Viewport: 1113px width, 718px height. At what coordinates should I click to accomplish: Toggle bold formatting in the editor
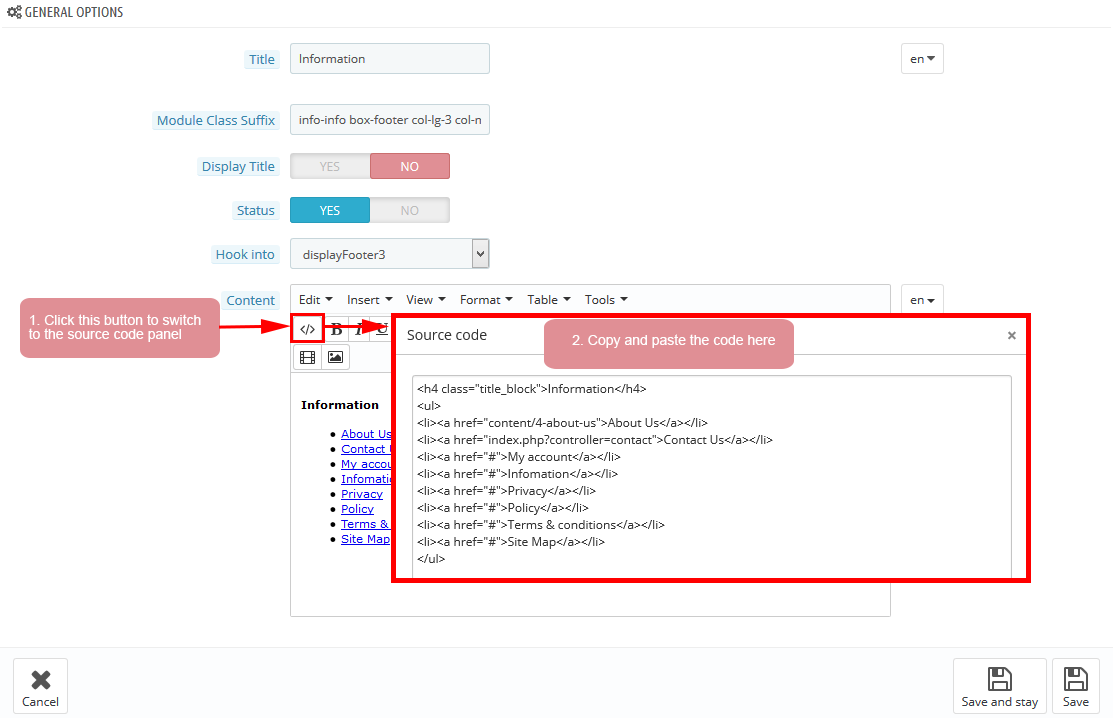[x=337, y=330]
